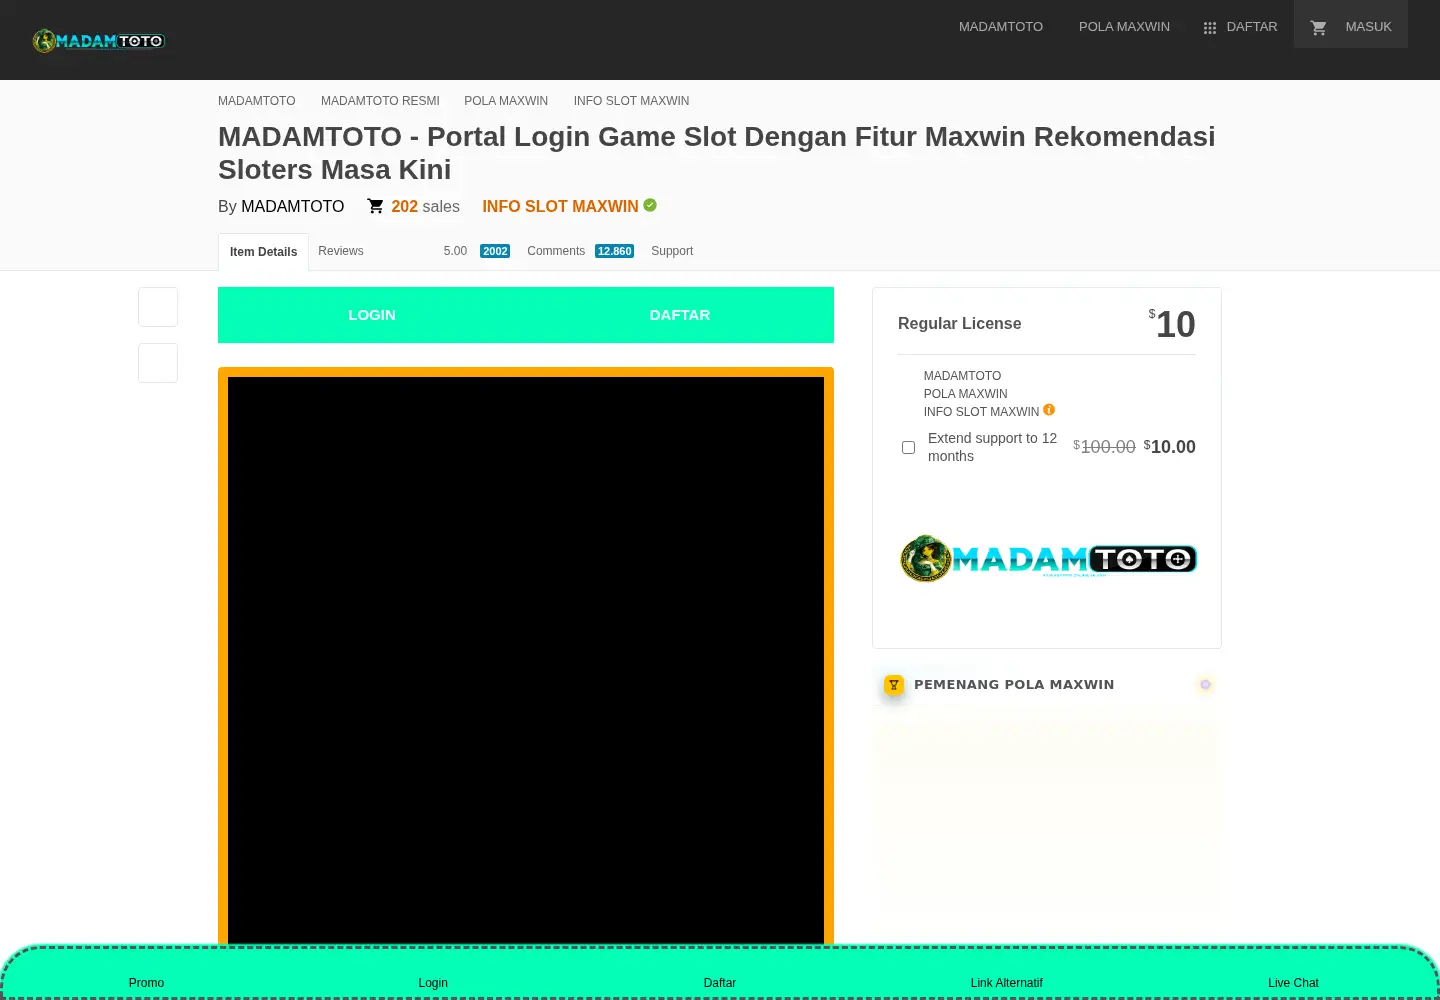Click the MADAMTOTO breadcrumb link

pos(257,101)
